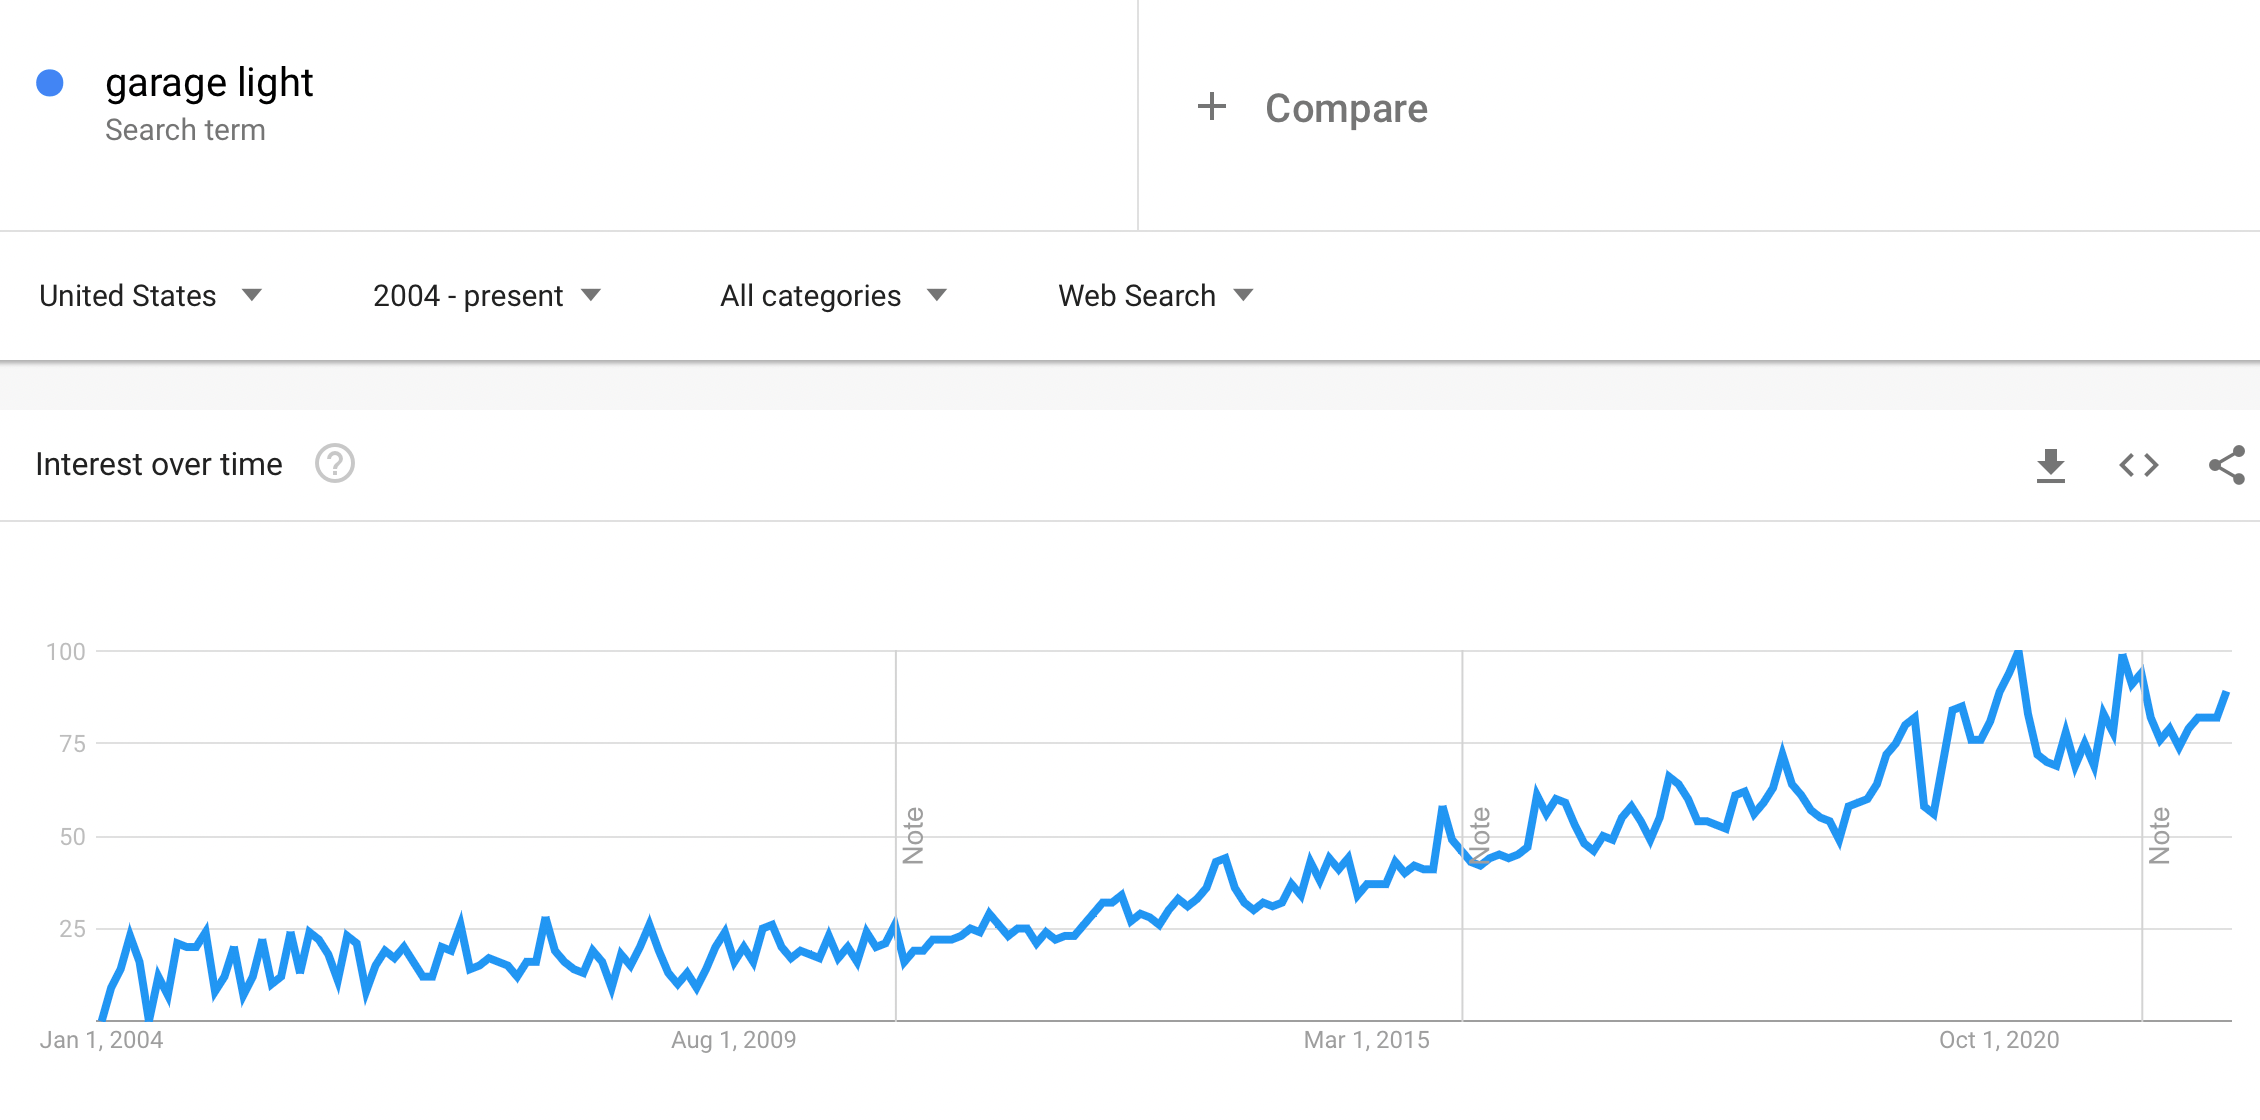Image resolution: width=2260 pixels, height=1120 pixels.
Task: Edit the garage light search term
Action: (x=209, y=83)
